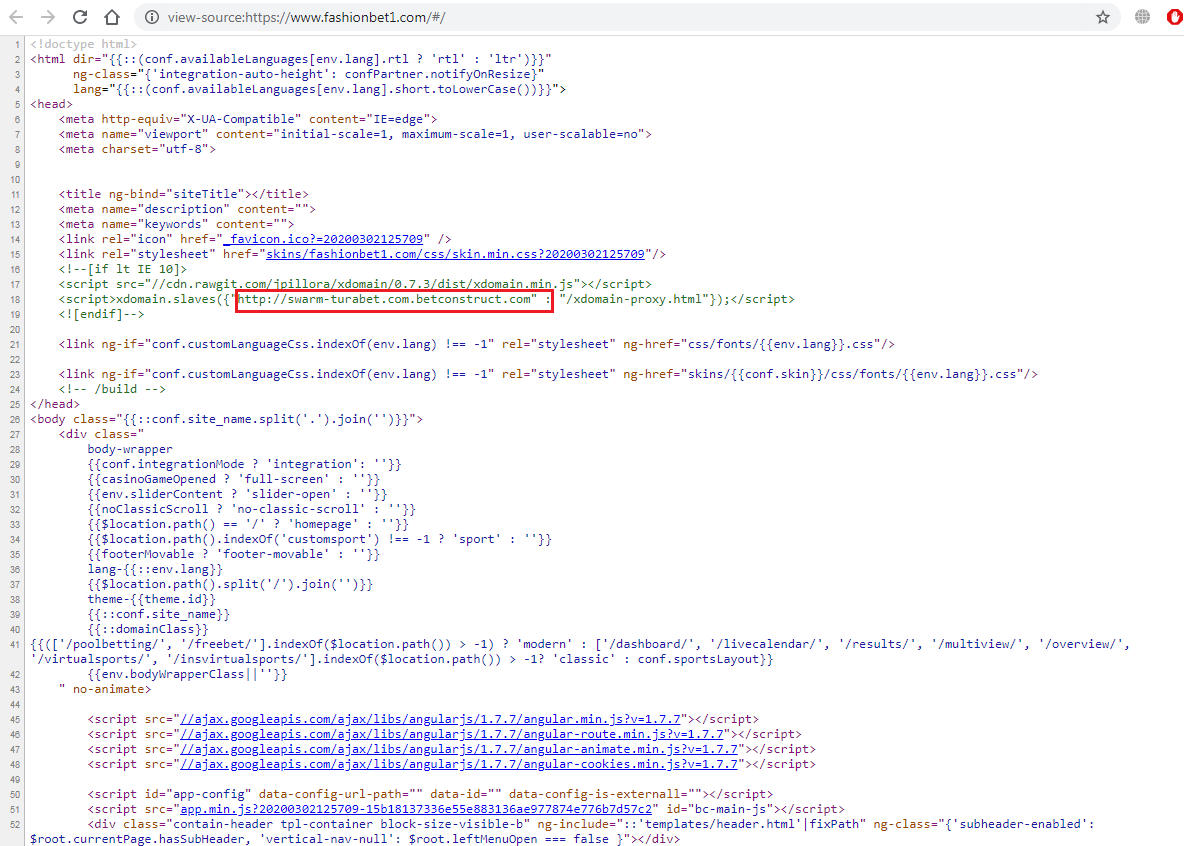This screenshot has width=1184, height=846.
Task: Click the '/poolbetting/' expression line
Action: click(x=580, y=652)
